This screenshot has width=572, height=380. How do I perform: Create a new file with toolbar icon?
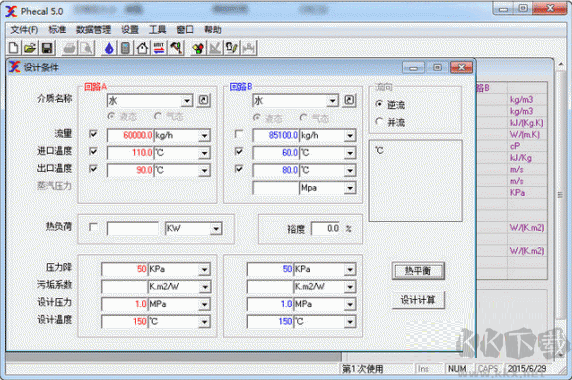(13, 48)
